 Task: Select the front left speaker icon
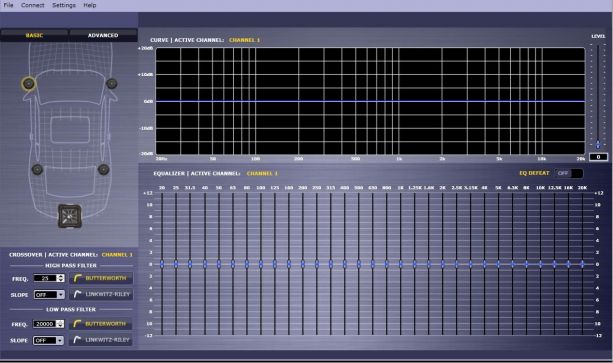tap(29, 84)
